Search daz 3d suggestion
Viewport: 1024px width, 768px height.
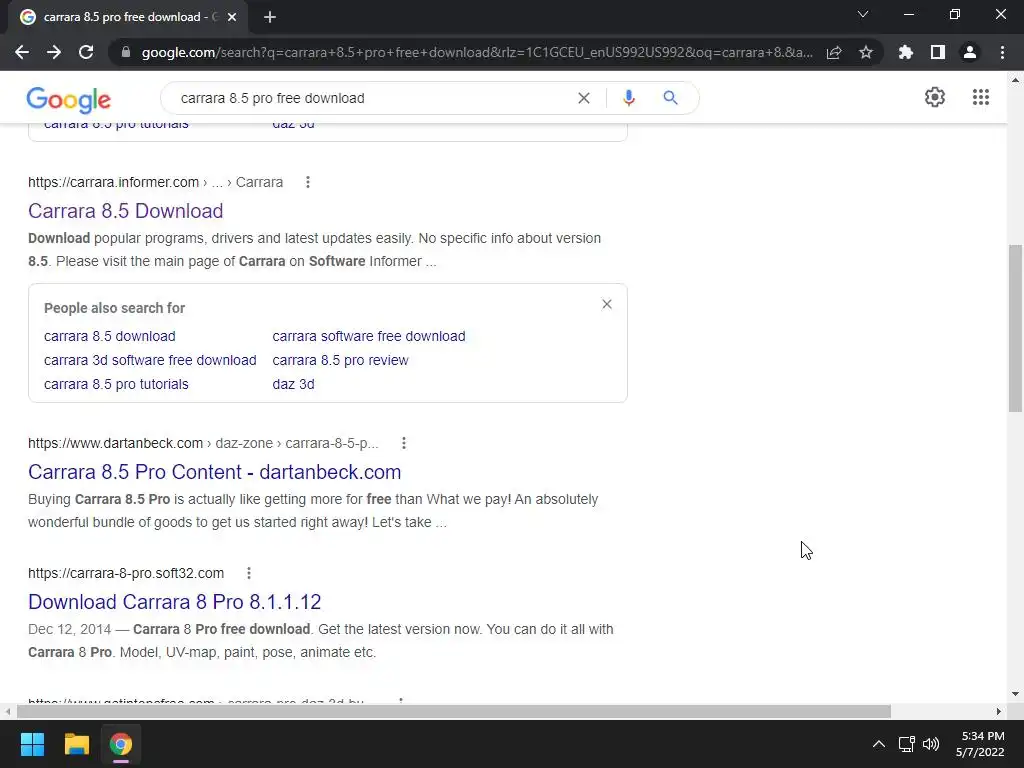(x=293, y=385)
